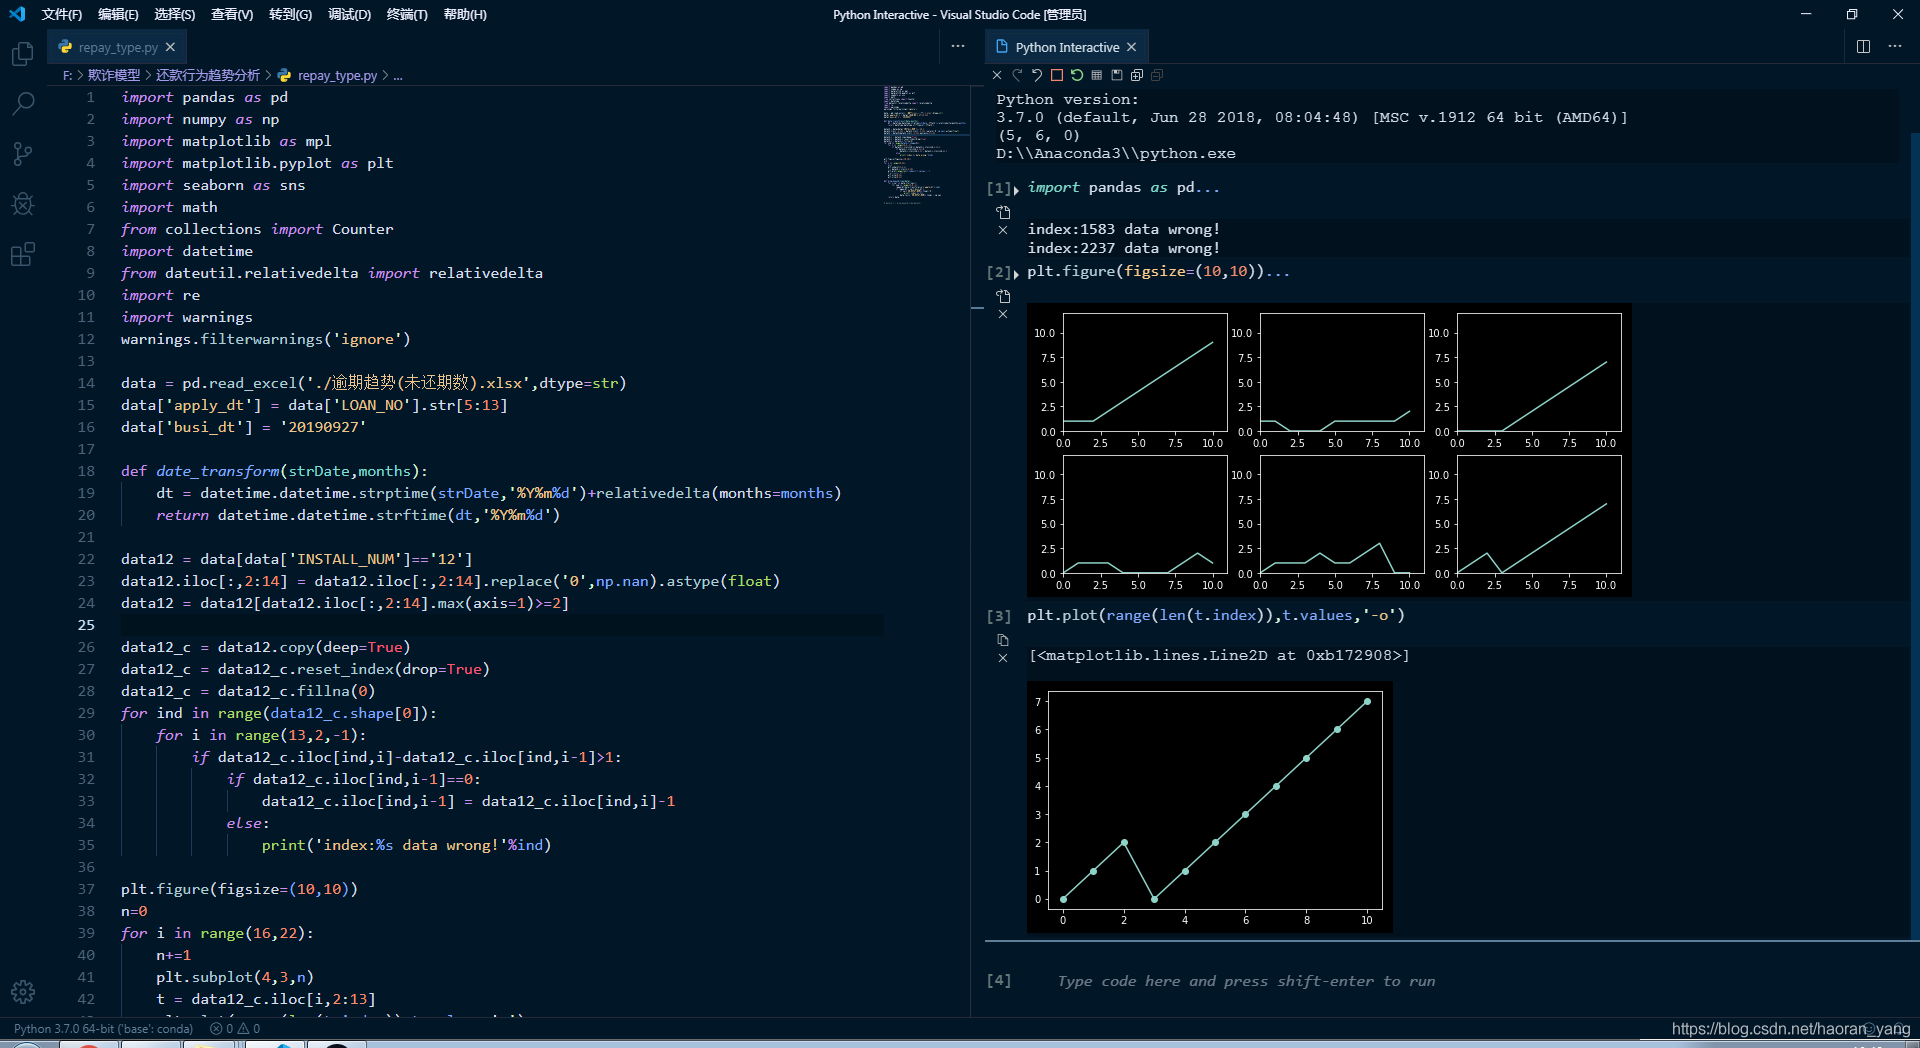Viewport: 1920px width, 1048px height.
Task: Restart the kernel with green arrow icon
Action: tap(1077, 75)
